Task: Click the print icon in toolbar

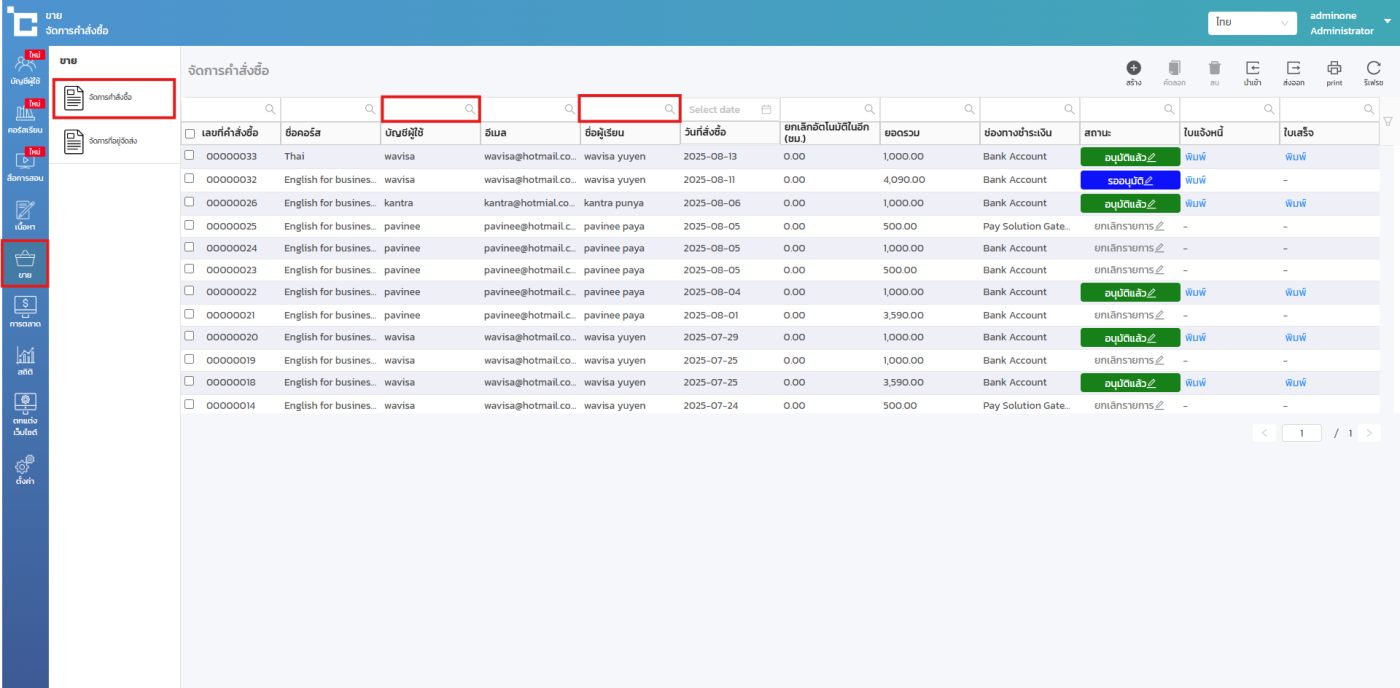Action: (1334, 68)
